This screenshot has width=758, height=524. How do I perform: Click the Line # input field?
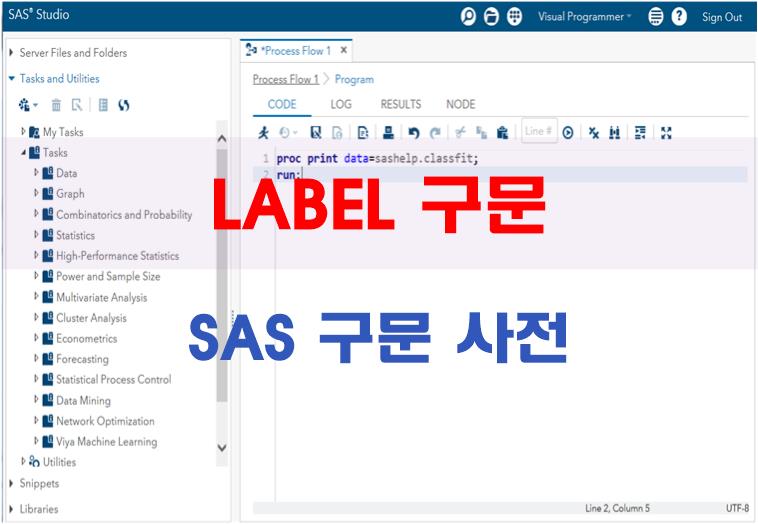click(x=539, y=131)
